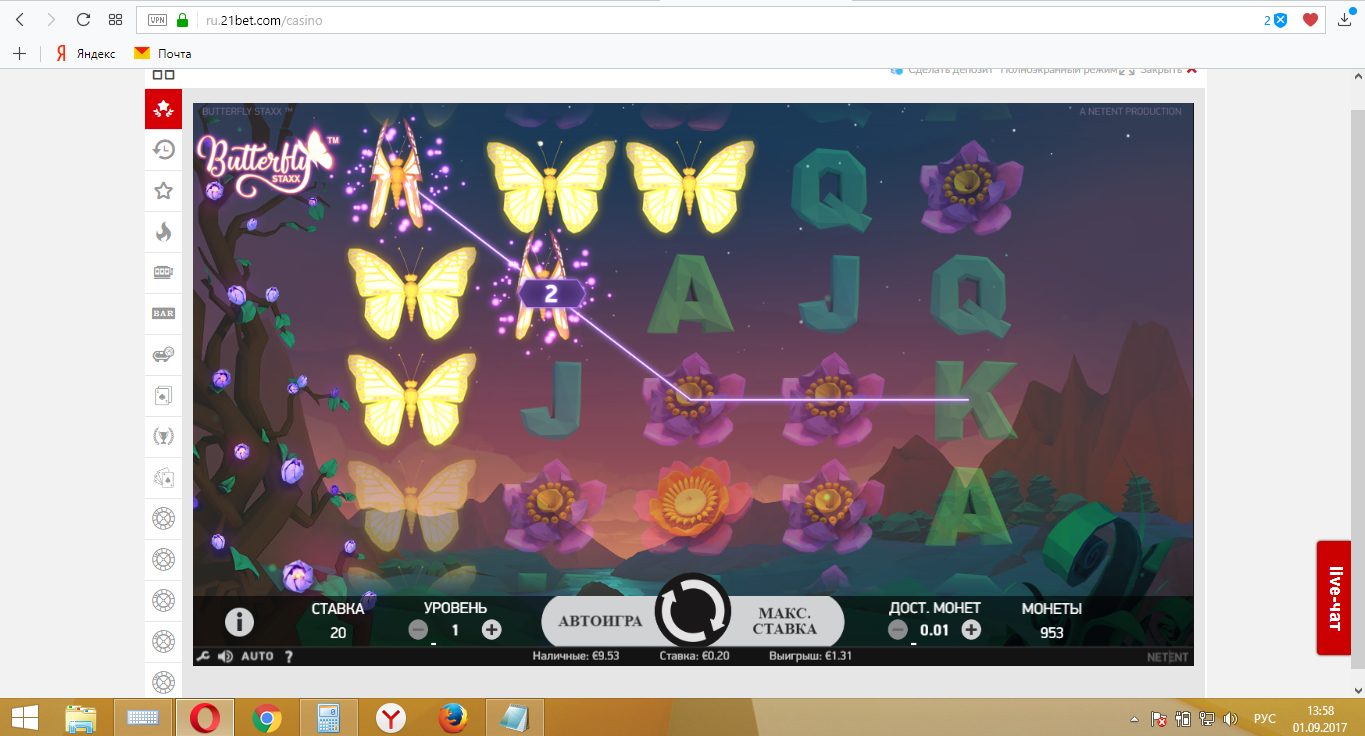Image resolution: width=1365 pixels, height=736 pixels.
Task: Decrease the Уровень bet level
Action: pyautogui.click(x=419, y=630)
